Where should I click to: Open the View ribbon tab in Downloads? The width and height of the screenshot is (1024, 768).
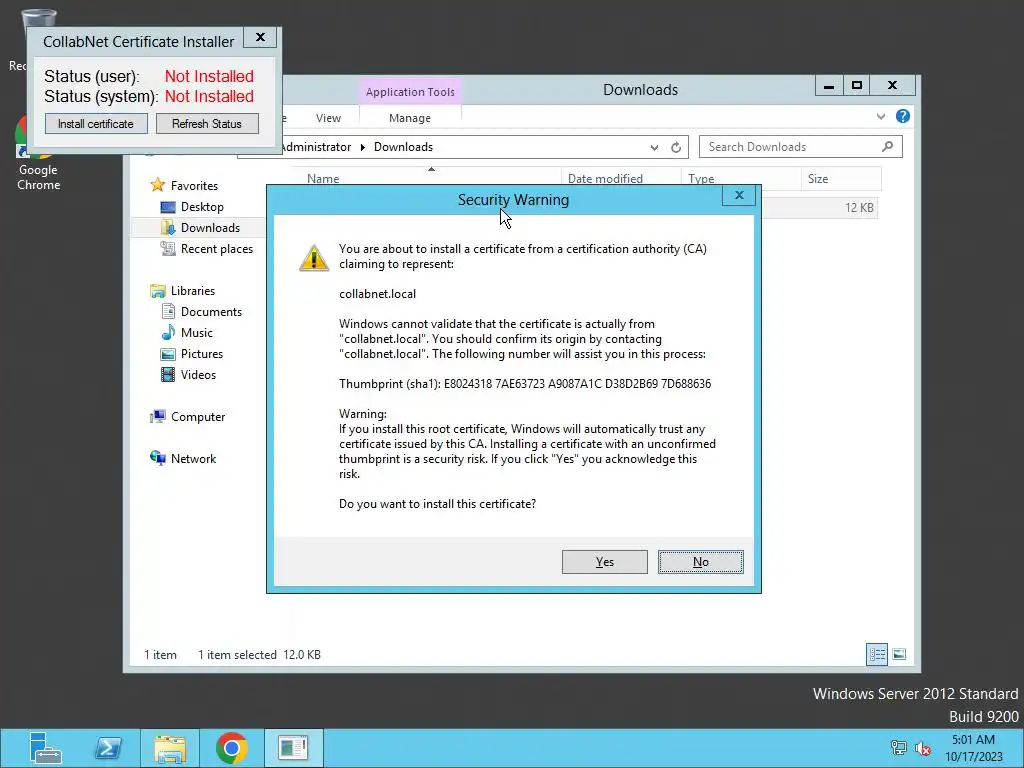328,118
